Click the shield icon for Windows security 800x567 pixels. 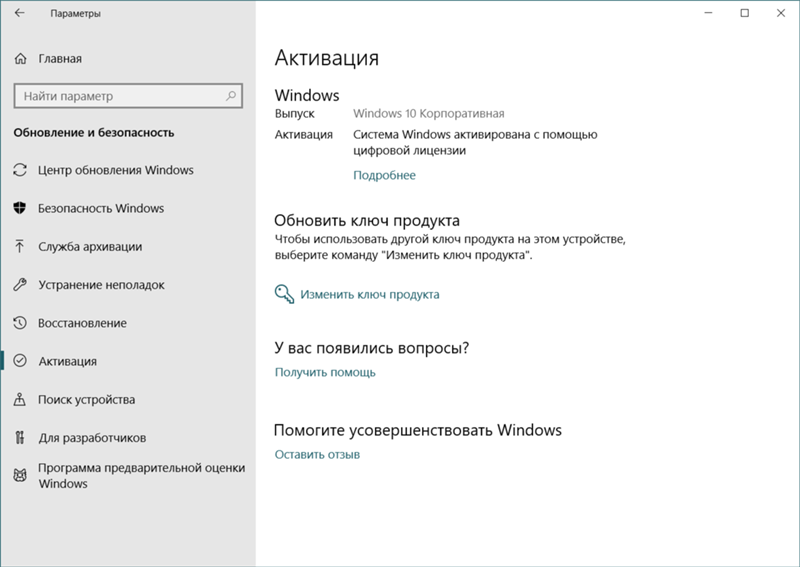click(20, 208)
